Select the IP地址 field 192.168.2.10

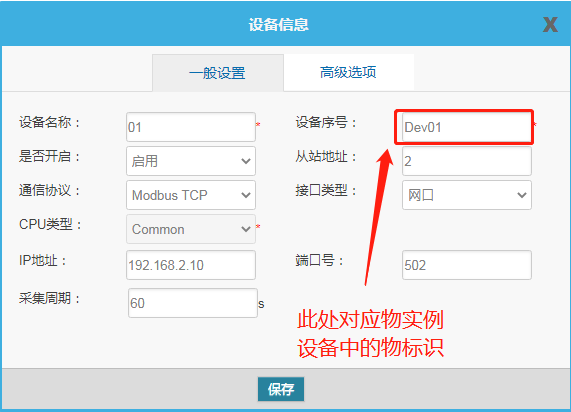(x=191, y=265)
